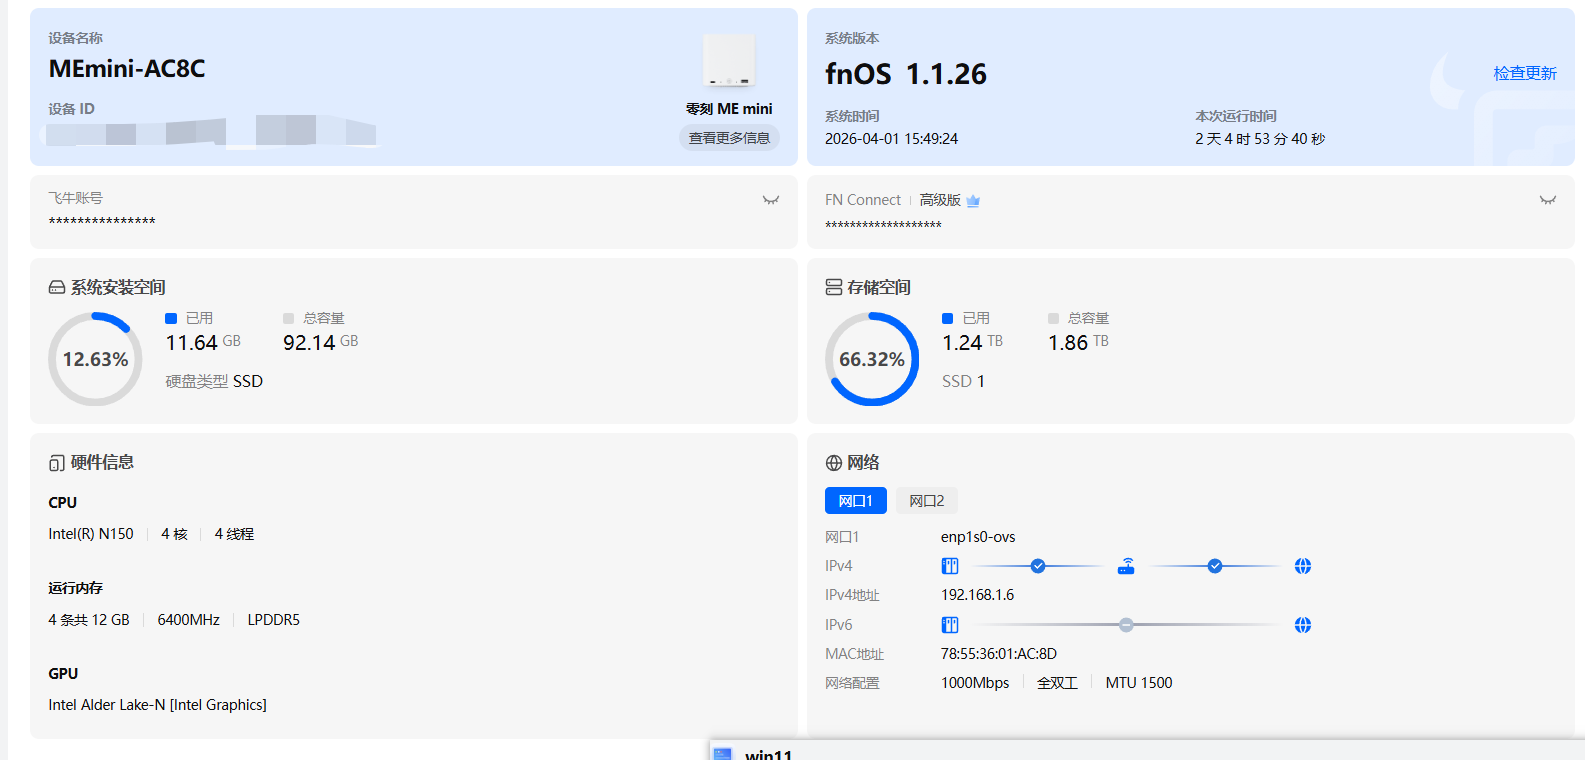Click the 系统安装空间 disk icon
This screenshot has height=760, width=1585.
(x=57, y=288)
